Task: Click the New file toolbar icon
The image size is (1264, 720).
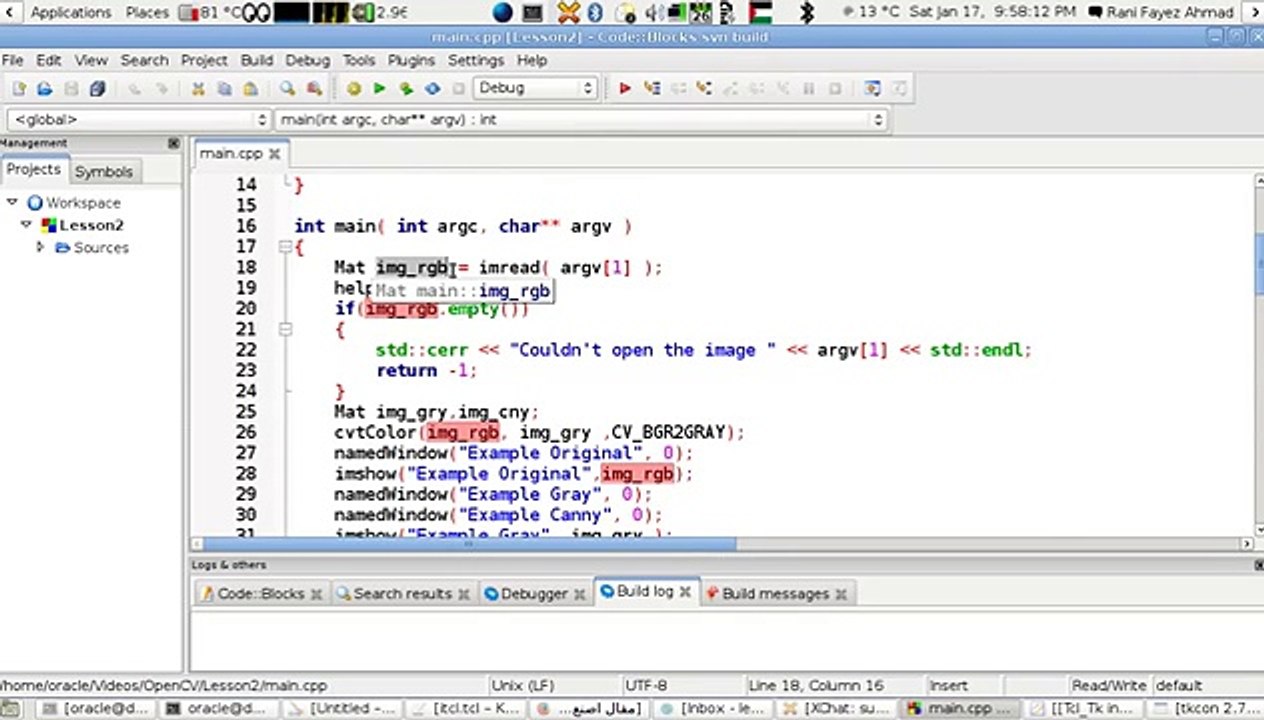Action: (18, 88)
